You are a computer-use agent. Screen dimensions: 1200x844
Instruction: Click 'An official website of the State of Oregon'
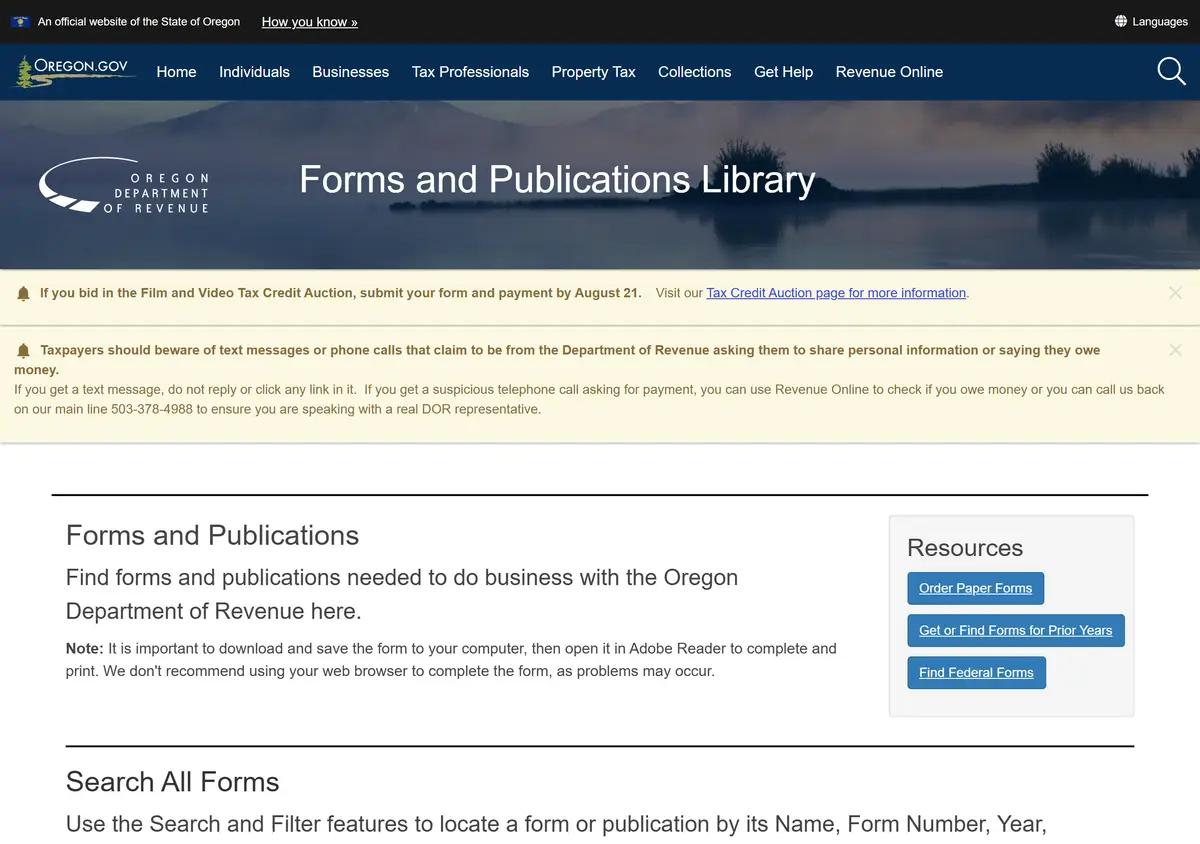click(139, 21)
